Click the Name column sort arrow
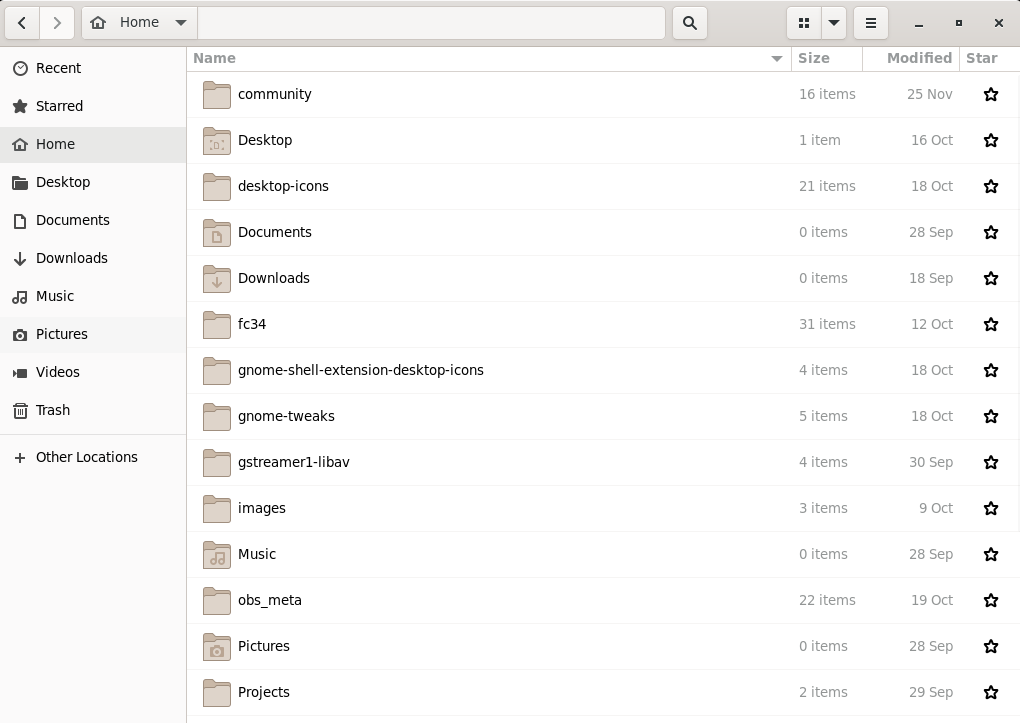This screenshot has width=1020, height=723. coord(776,59)
